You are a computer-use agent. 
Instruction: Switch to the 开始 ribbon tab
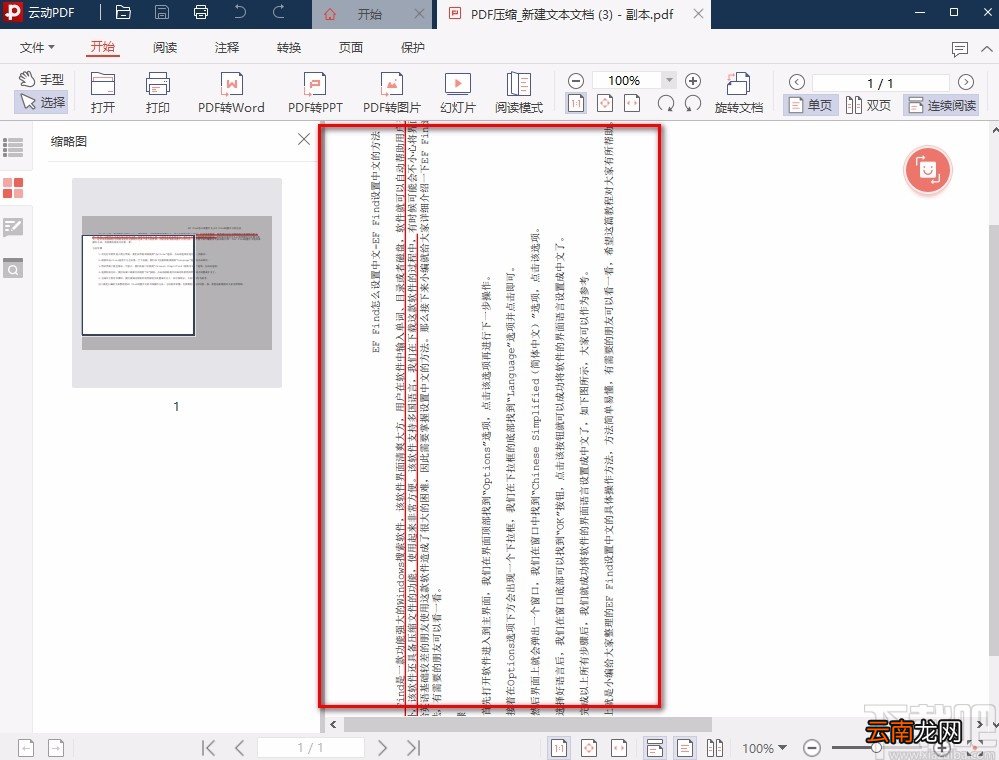coord(102,47)
